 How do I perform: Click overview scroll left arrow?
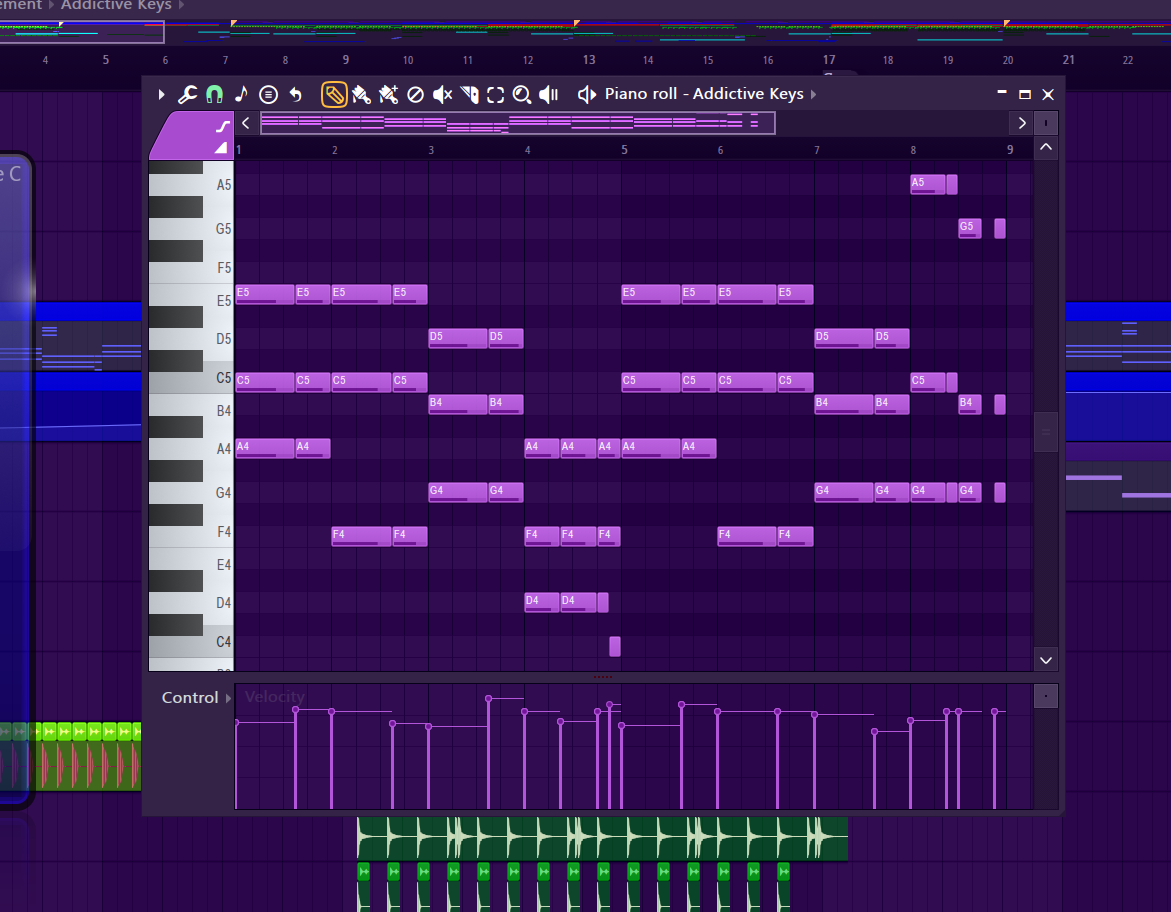point(246,123)
